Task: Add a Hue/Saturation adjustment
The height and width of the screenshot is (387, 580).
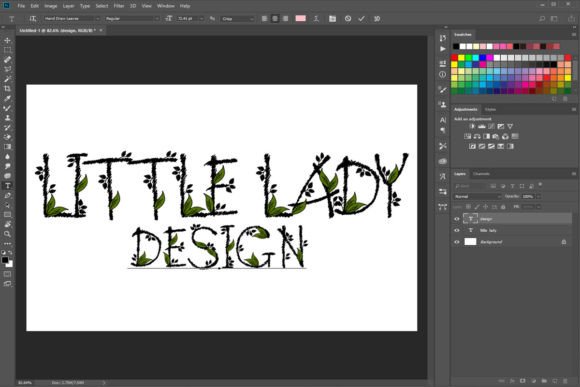Action: click(468, 137)
